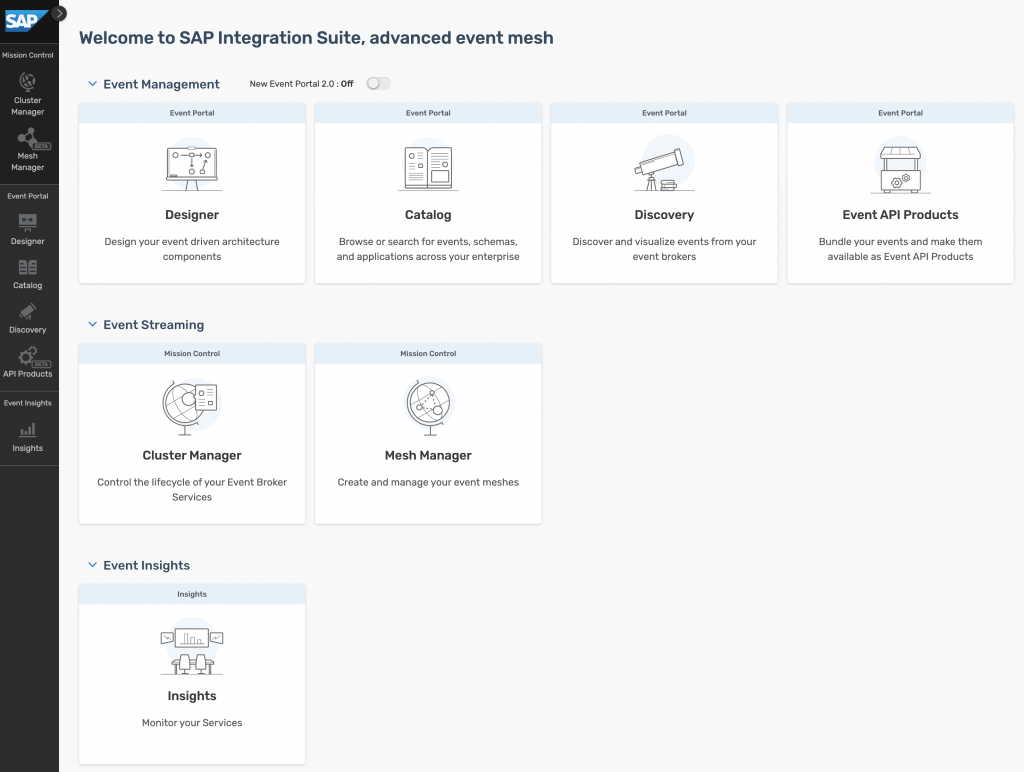Image resolution: width=1024 pixels, height=772 pixels.
Task: Open the Discovery card
Action: pyautogui.click(x=664, y=193)
